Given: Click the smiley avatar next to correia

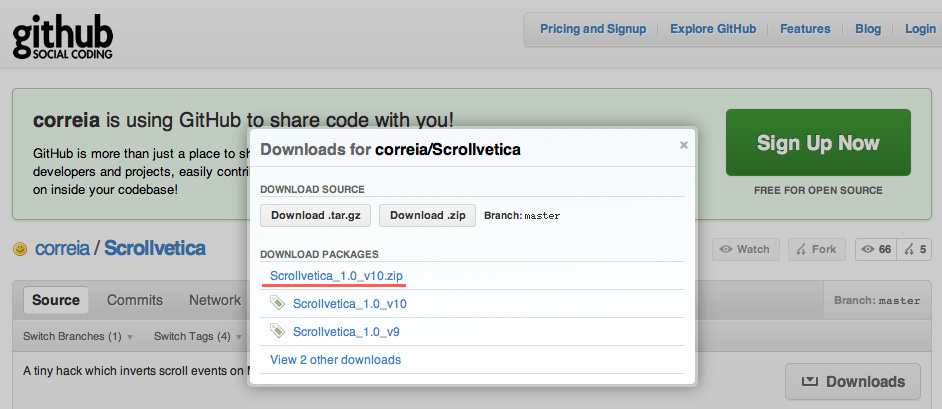Looking at the screenshot, I should point(20,249).
